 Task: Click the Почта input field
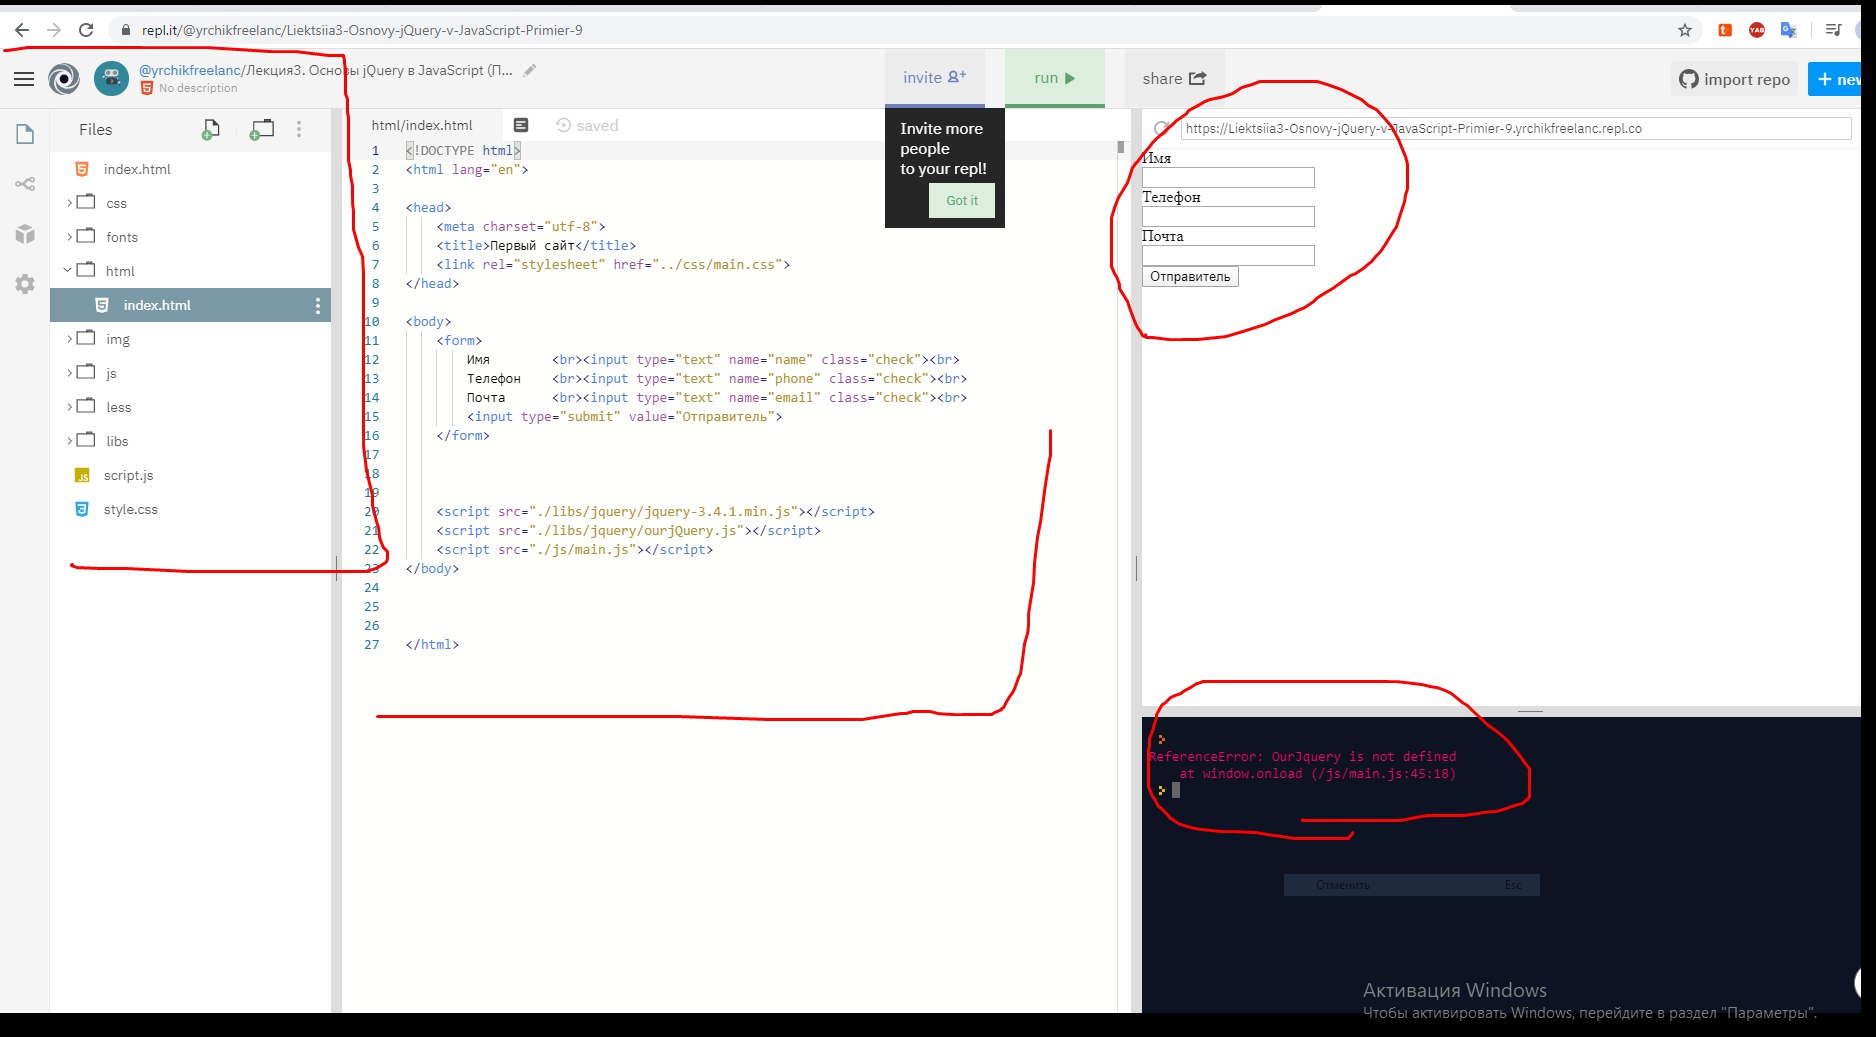tap(1228, 256)
